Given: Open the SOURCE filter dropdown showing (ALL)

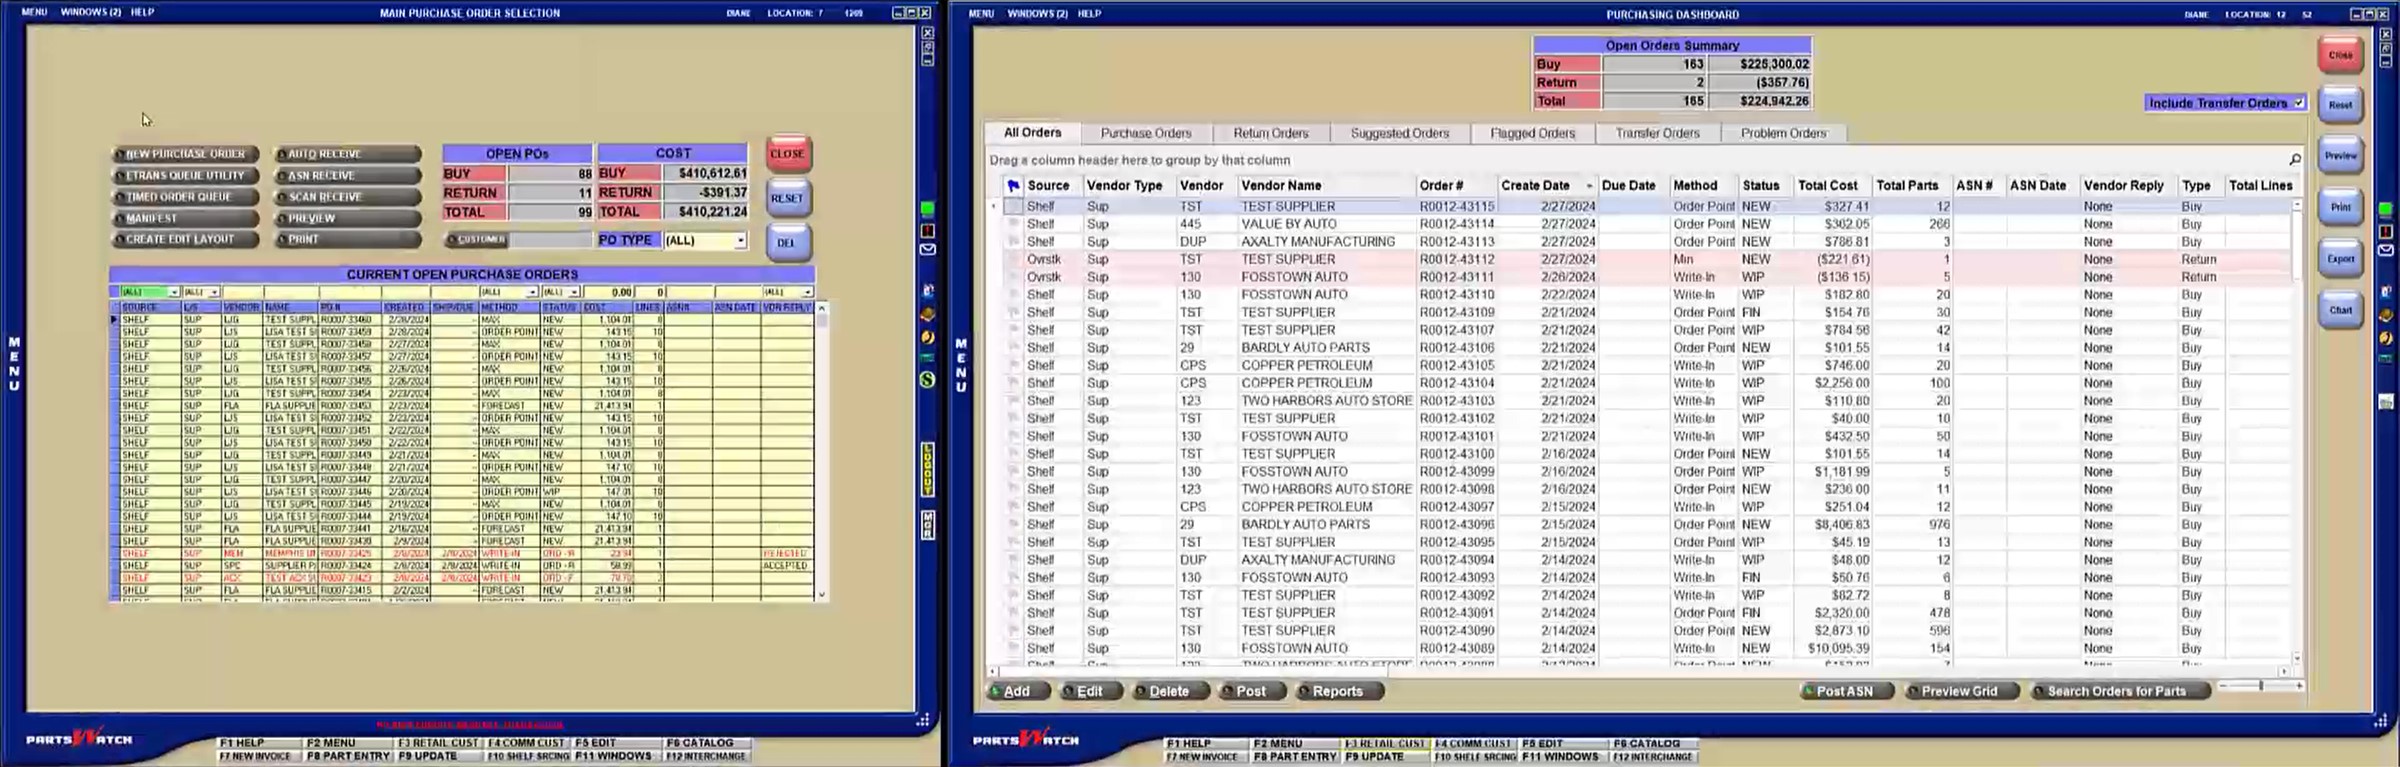Looking at the screenshot, I should (173, 292).
